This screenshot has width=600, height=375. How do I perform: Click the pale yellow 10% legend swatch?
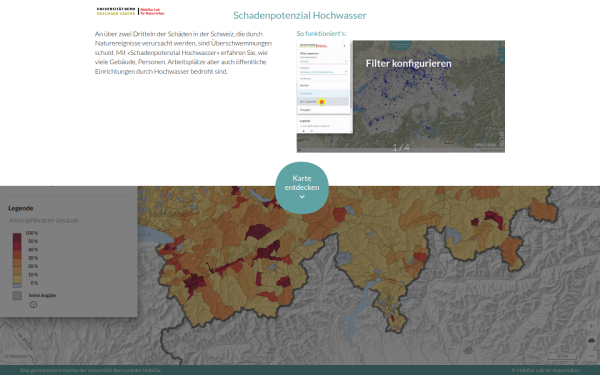17,279
